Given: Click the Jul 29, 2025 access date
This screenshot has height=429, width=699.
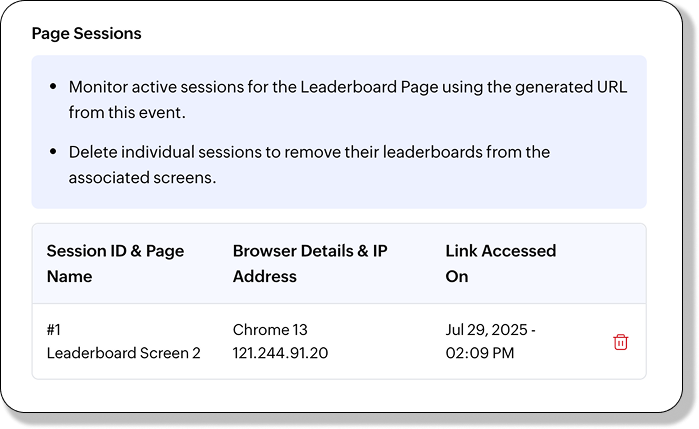Looking at the screenshot, I should [x=492, y=329].
